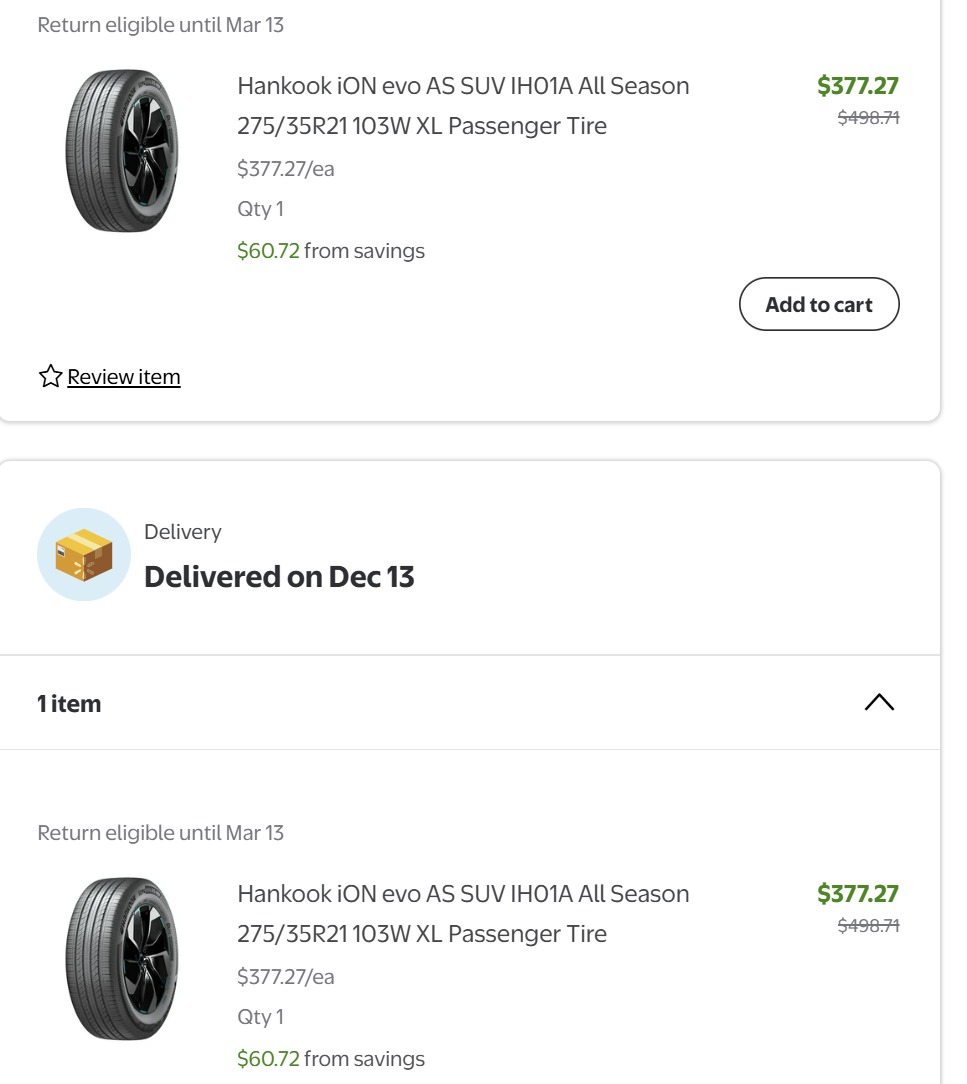Click strikethrough $498.71 above Add to cart
The image size is (967, 1084).
coord(868,118)
